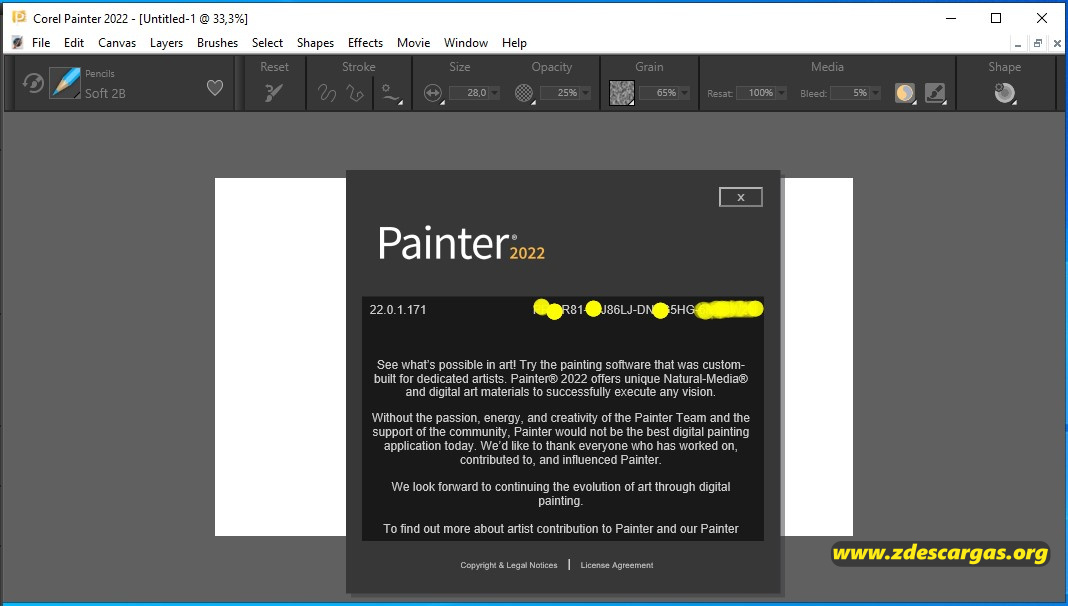
Task: Select the freehand stroke icon
Action: (327, 93)
